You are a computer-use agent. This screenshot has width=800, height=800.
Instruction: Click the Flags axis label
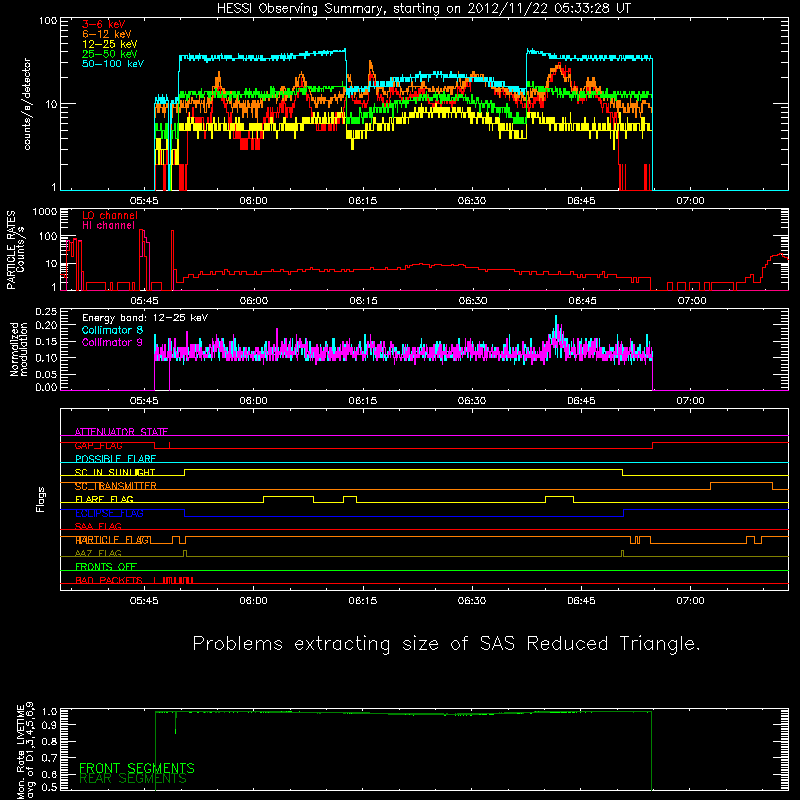point(41,499)
